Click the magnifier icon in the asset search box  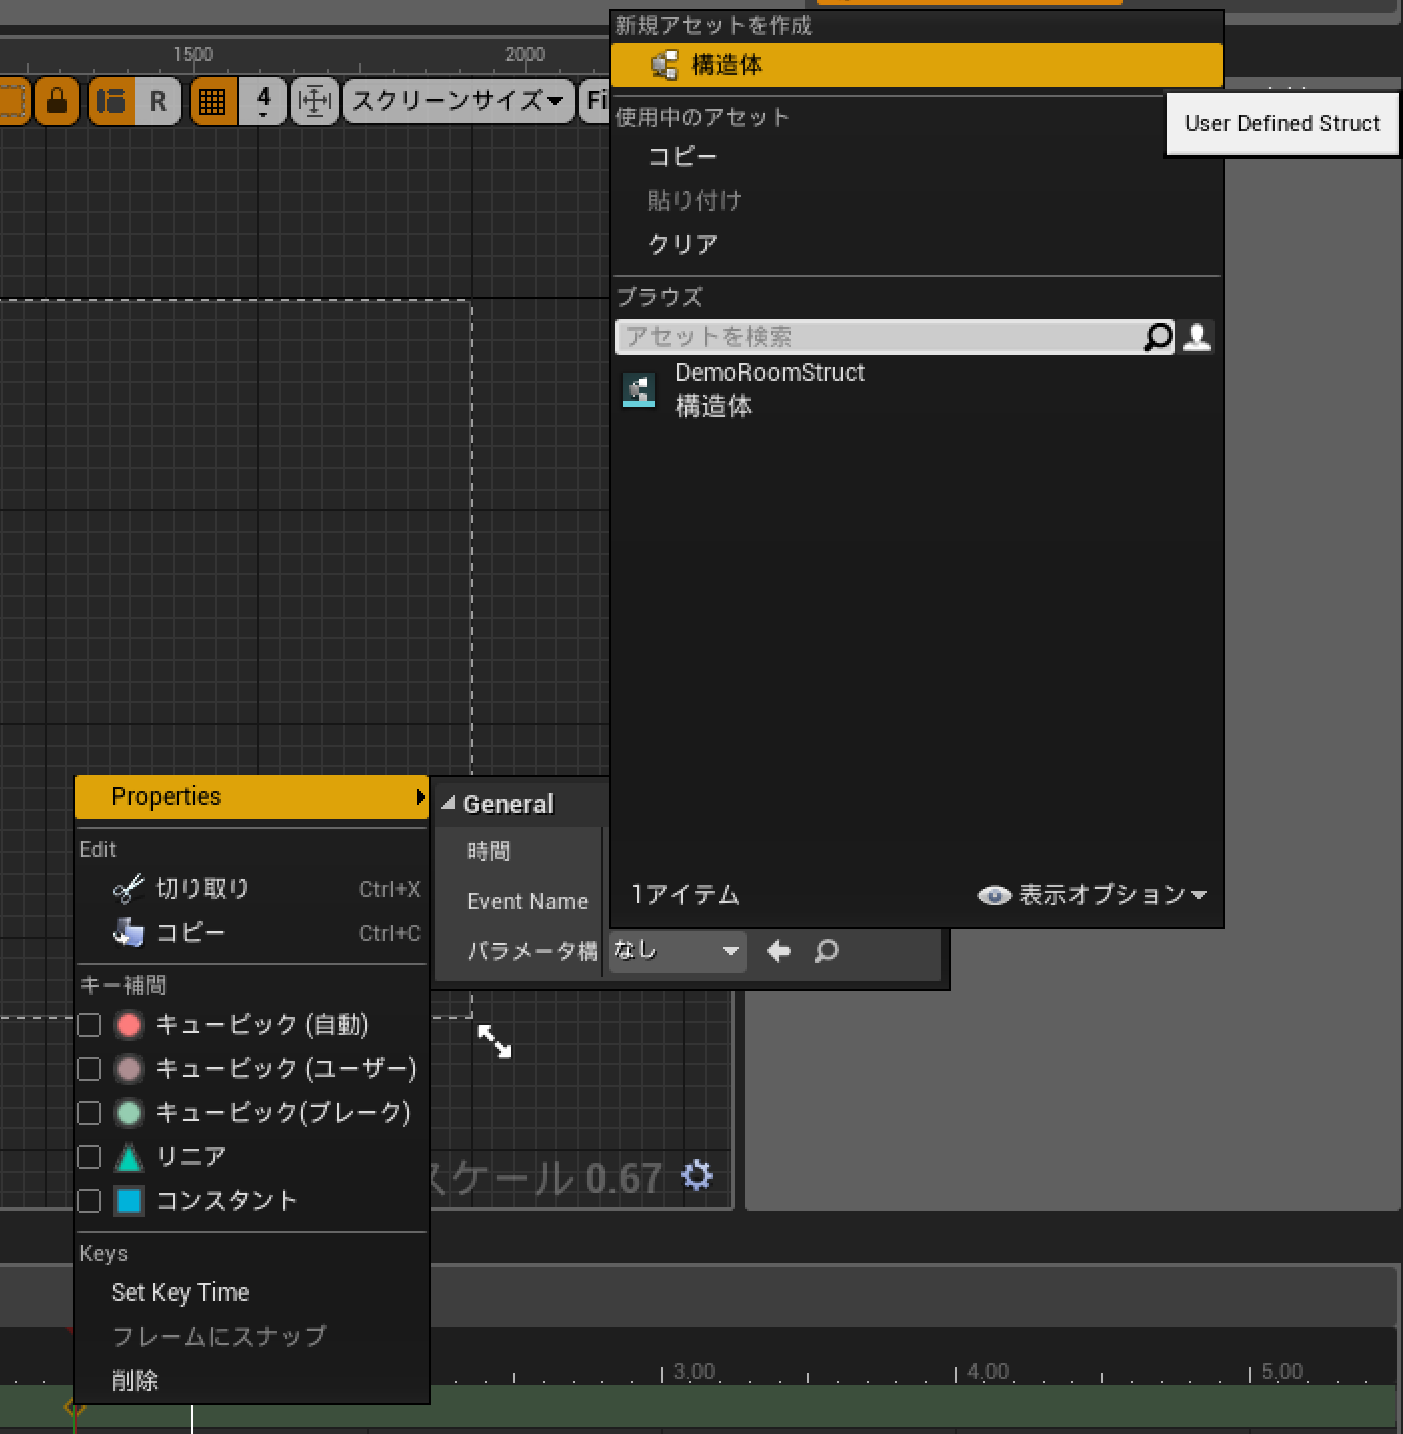tap(1158, 337)
